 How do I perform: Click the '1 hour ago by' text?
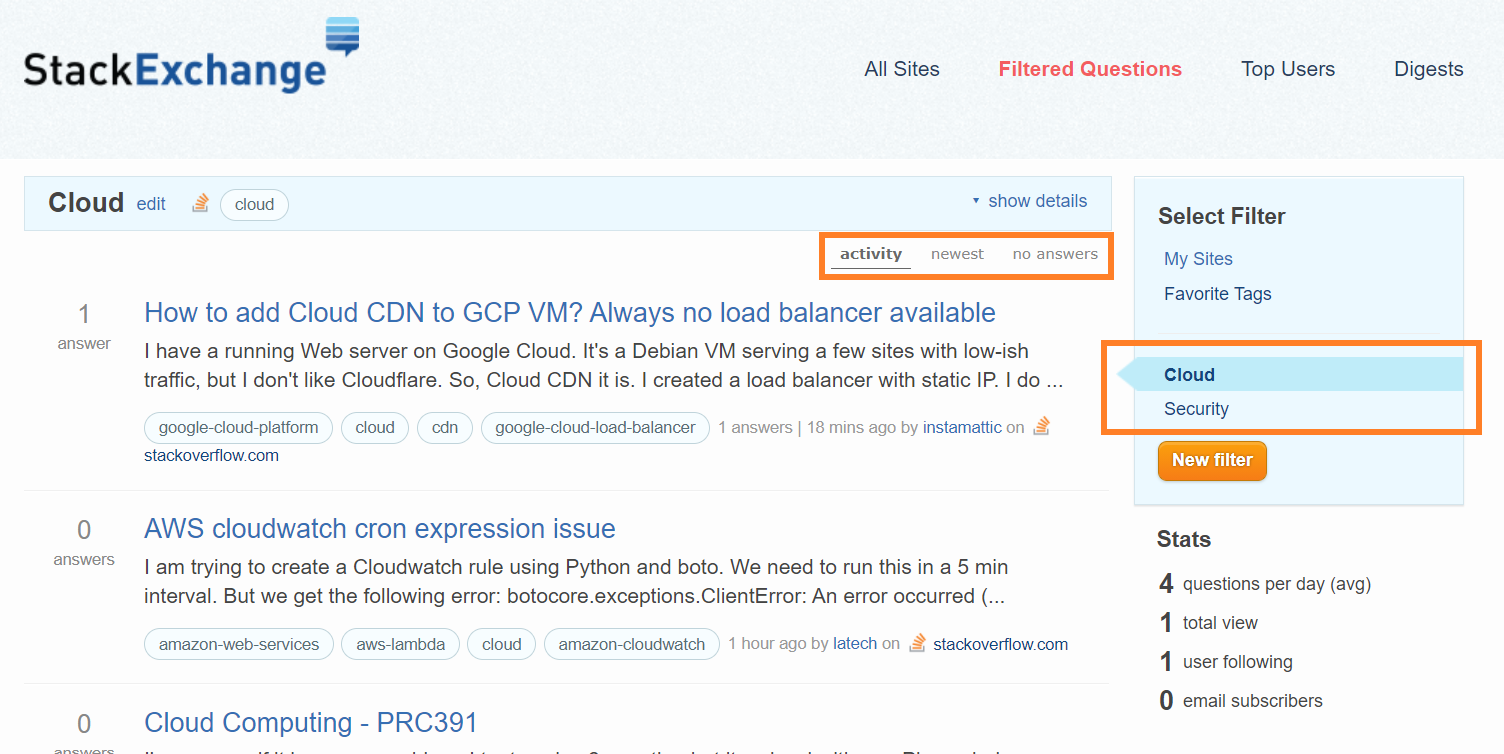pyautogui.click(x=778, y=644)
